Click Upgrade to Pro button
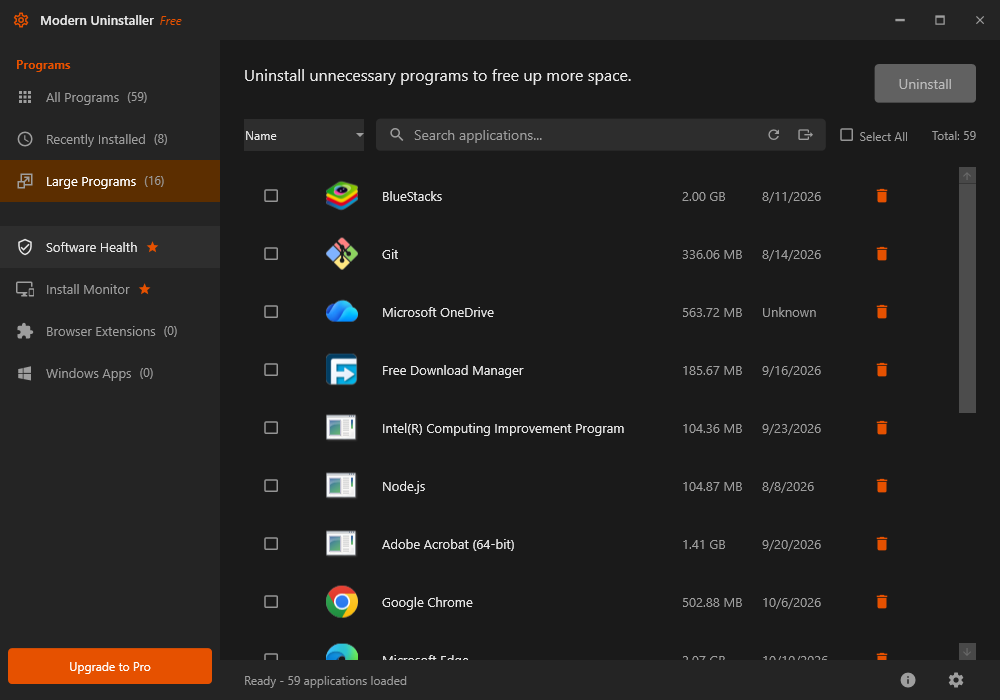Image resolution: width=1000 pixels, height=700 pixels. pos(110,666)
